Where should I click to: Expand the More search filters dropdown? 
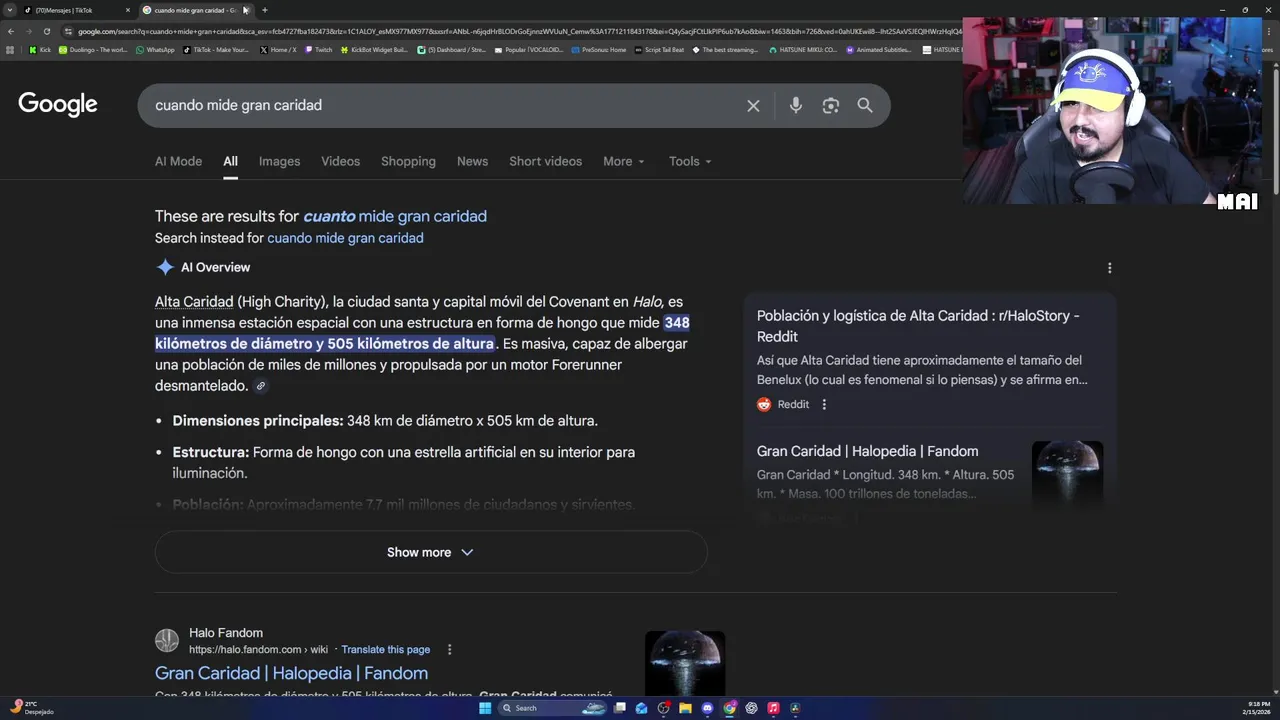(x=624, y=161)
